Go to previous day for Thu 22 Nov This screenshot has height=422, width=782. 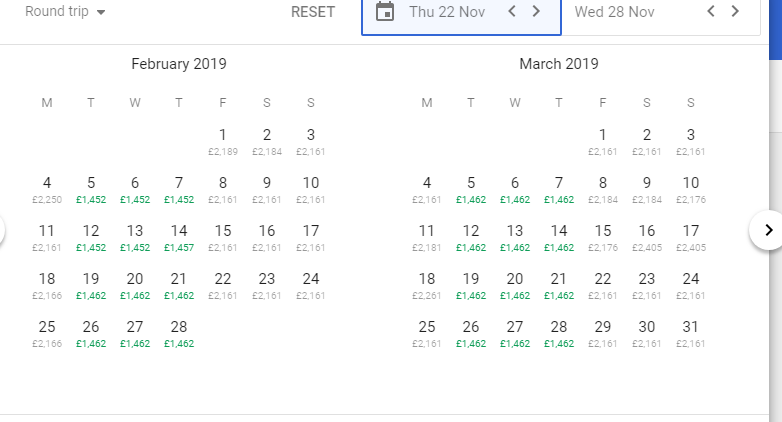(512, 12)
